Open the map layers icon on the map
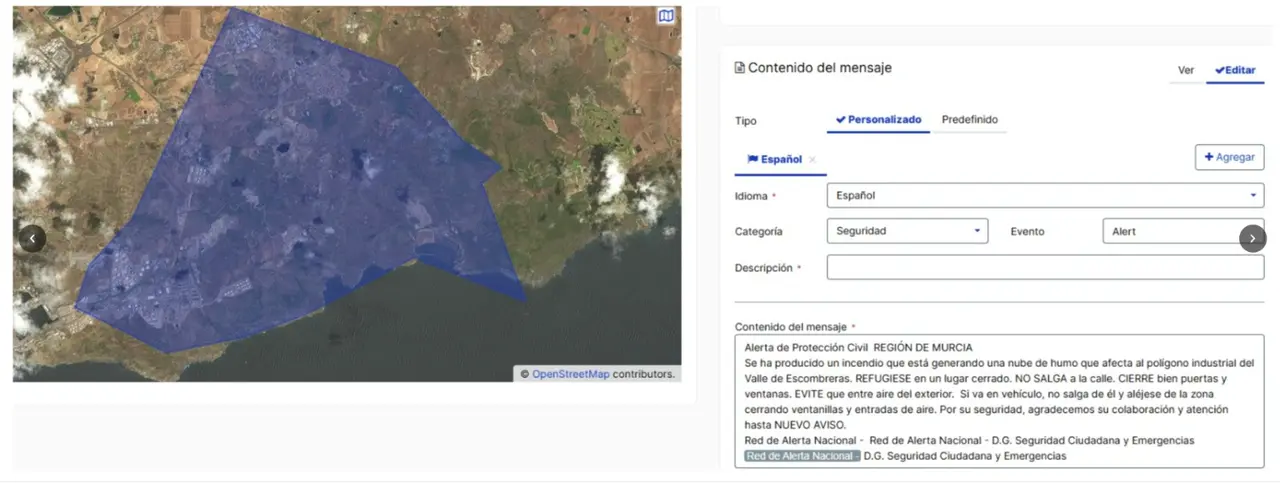Image resolution: width=1280 pixels, height=483 pixels. pos(666,17)
